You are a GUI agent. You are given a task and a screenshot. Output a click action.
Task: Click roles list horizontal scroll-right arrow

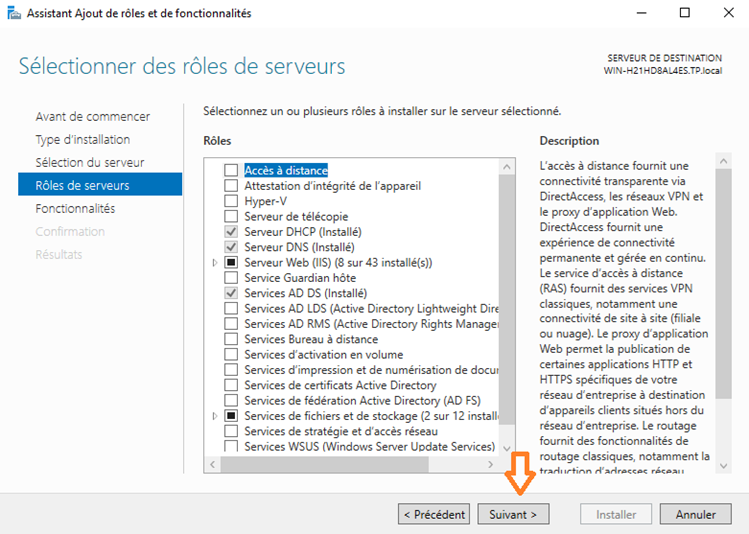[491, 464]
